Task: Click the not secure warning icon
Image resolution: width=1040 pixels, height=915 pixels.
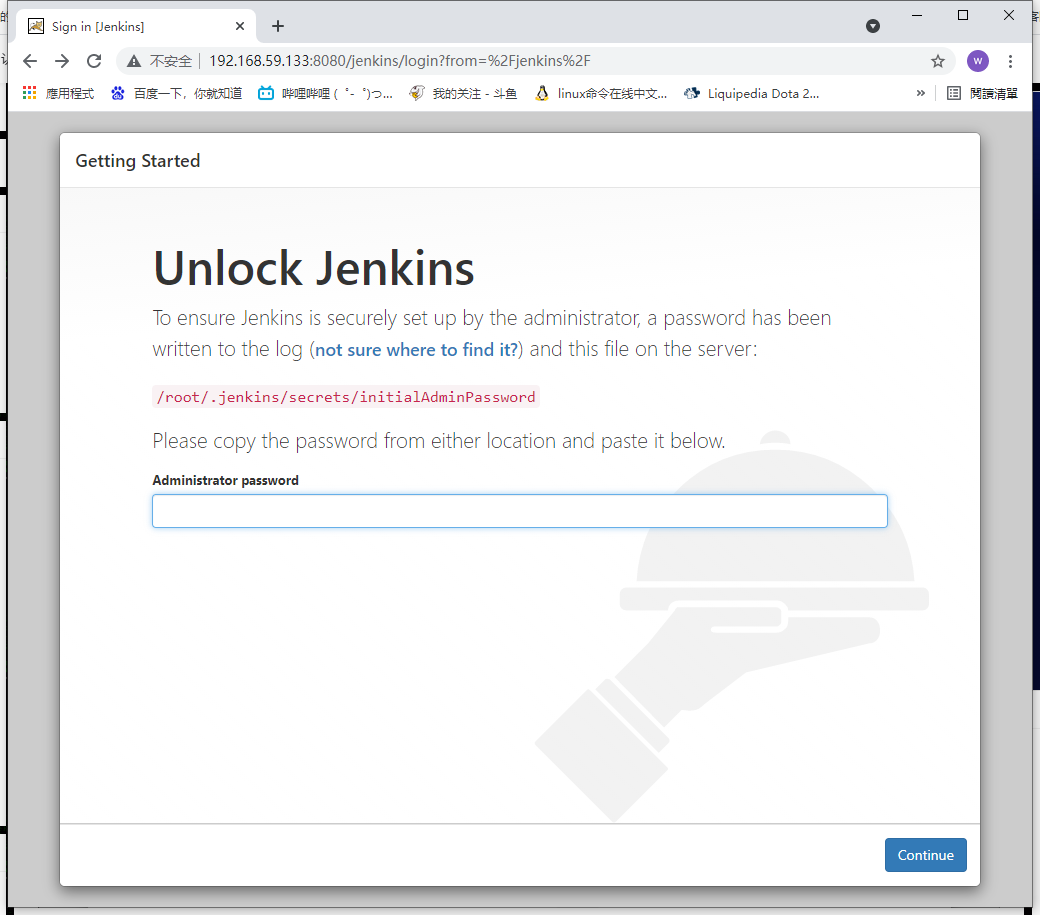Action: click(134, 61)
